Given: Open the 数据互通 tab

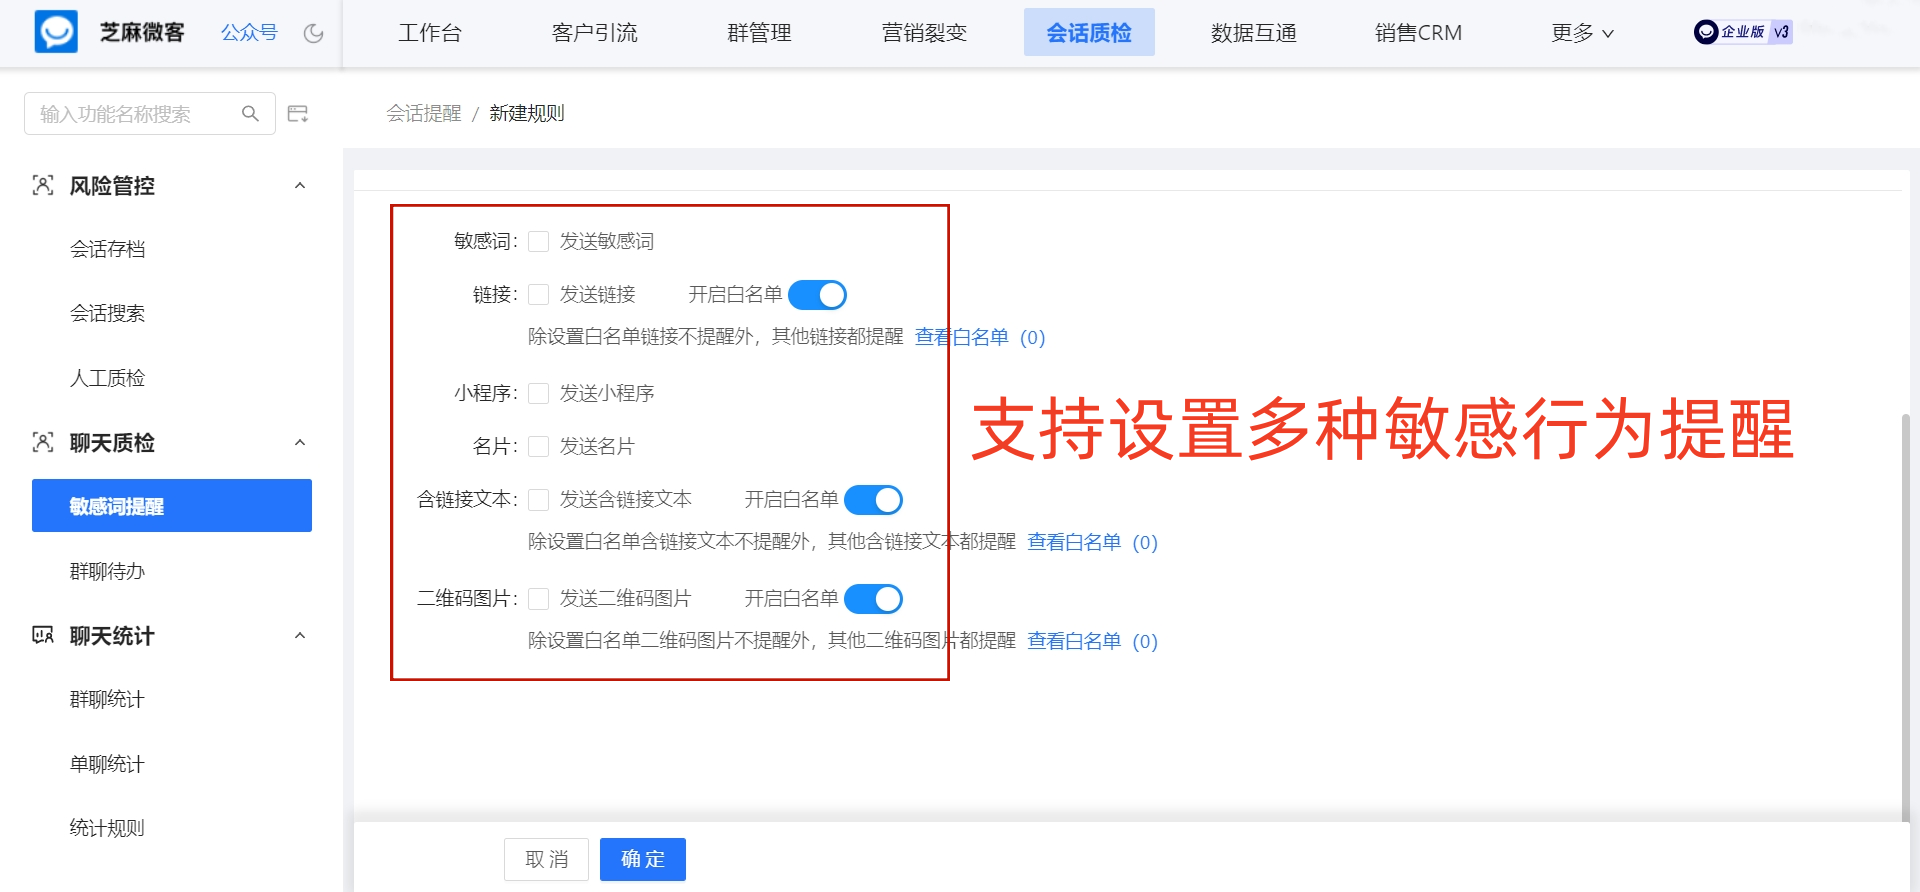Looking at the screenshot, I should (1253, 33).
